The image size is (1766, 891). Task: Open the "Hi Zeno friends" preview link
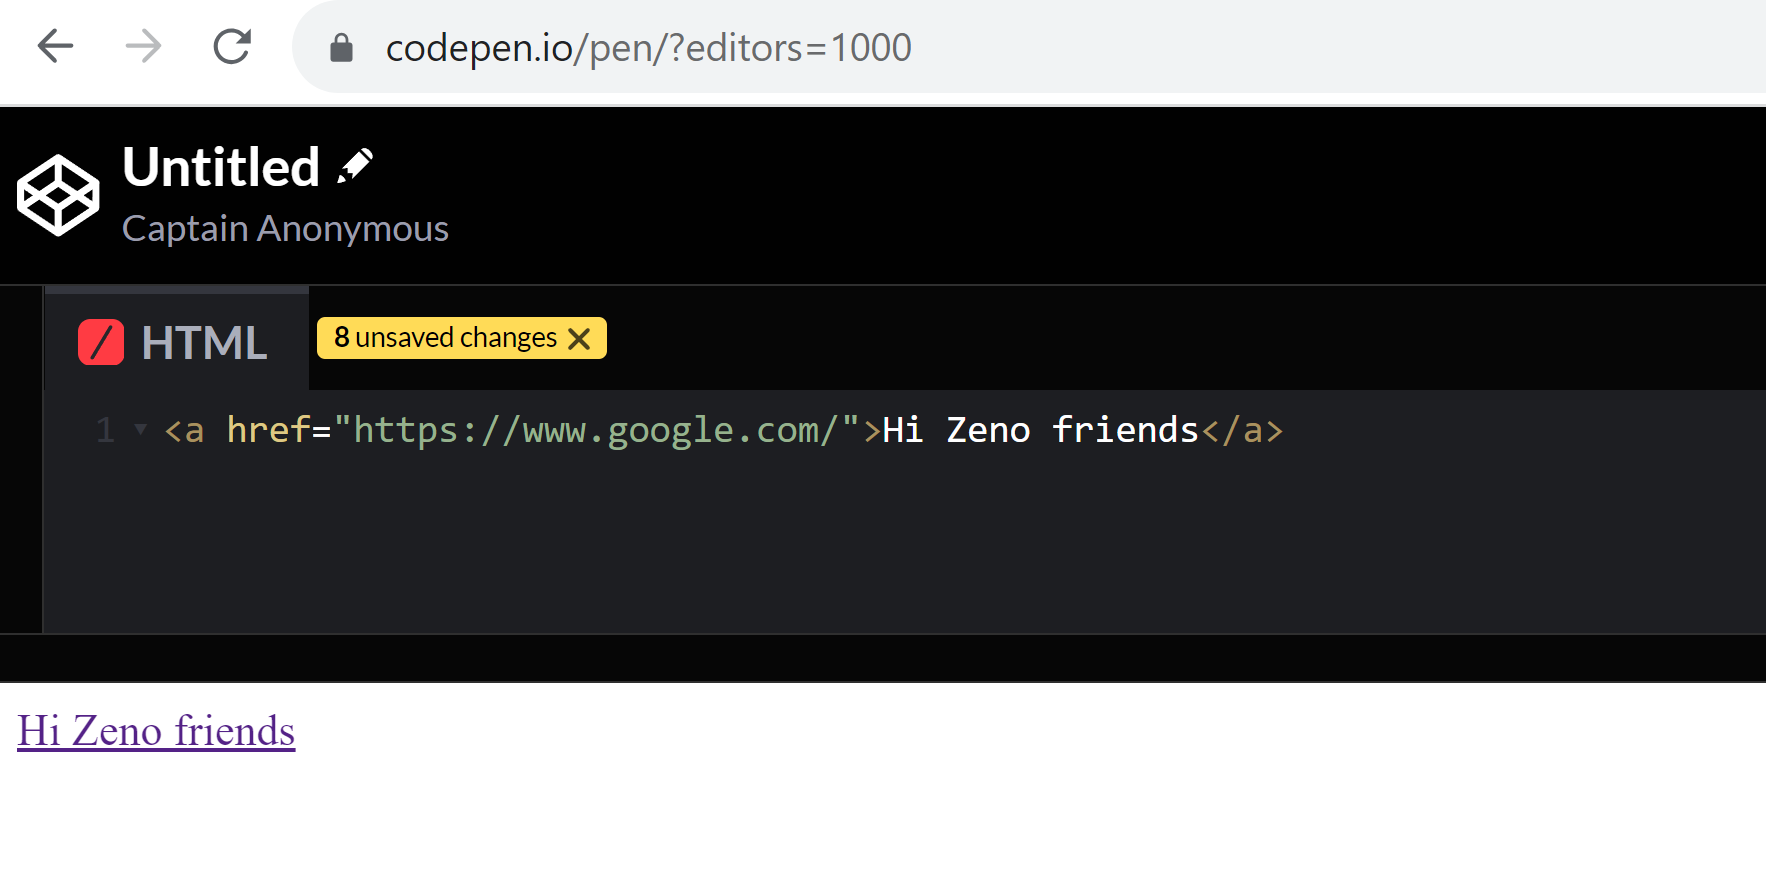[156, 731]
